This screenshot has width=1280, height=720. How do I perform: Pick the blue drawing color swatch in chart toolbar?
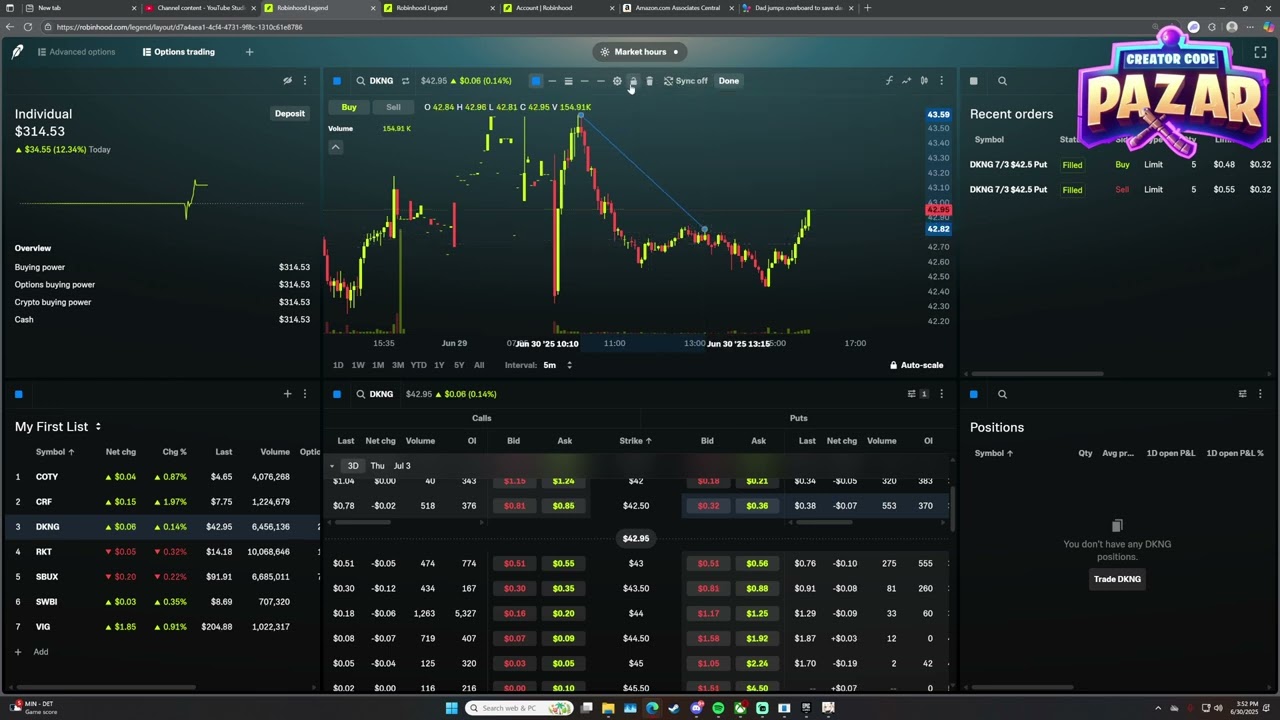[x=536, y=81]
